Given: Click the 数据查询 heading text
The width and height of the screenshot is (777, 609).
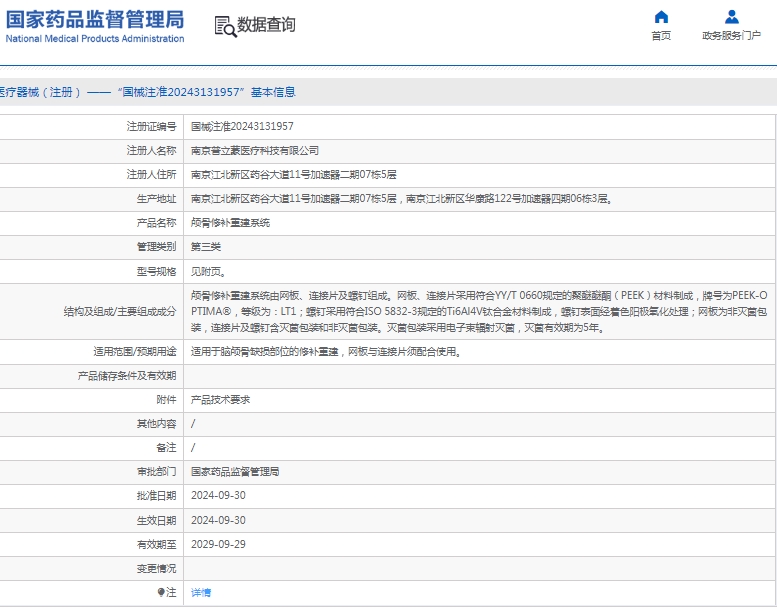Looking at the screenshot, I should coord(266,24).
